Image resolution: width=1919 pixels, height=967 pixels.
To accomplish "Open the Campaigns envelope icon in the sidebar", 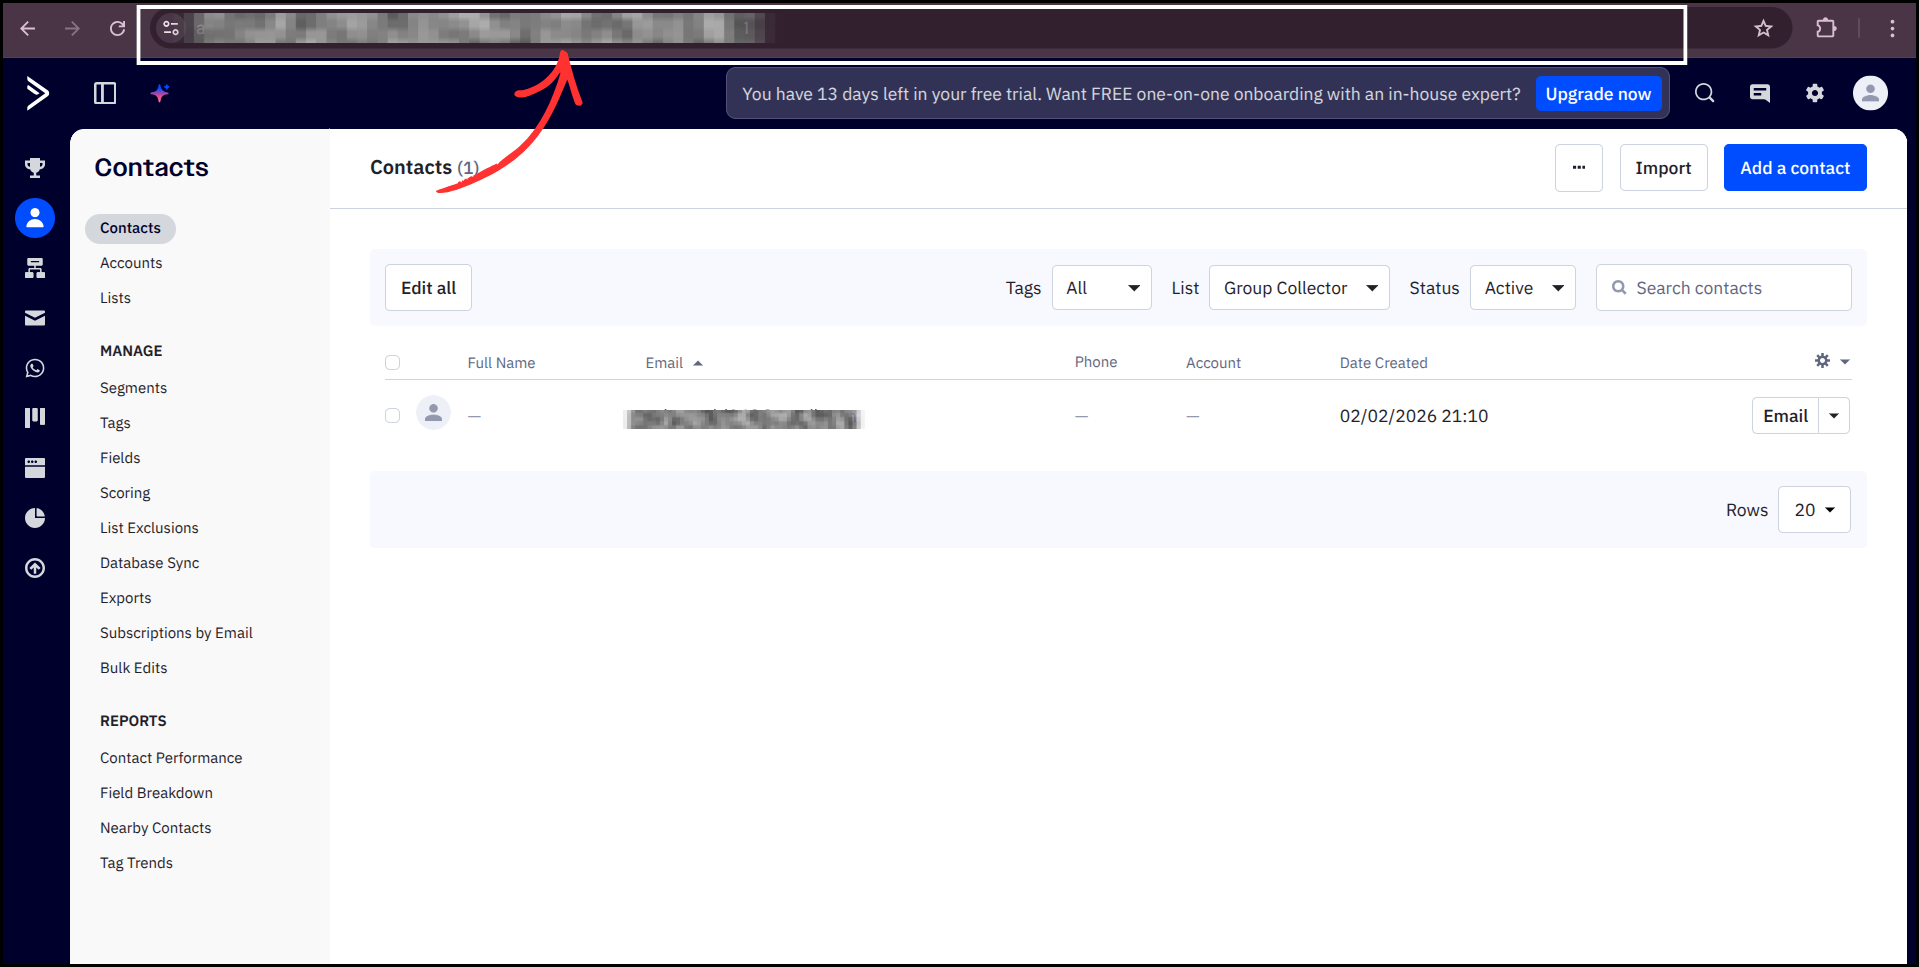I will pos(35,317).
